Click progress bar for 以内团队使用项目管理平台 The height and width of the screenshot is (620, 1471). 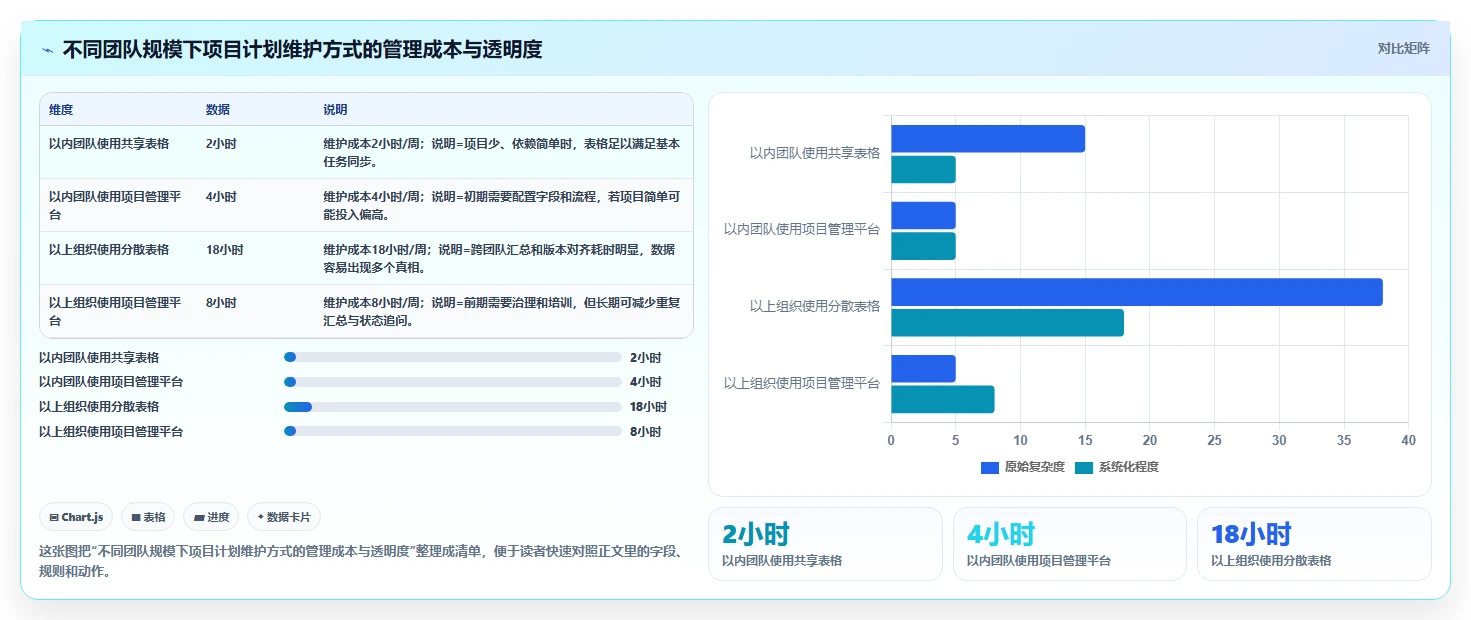coord(453,382)
